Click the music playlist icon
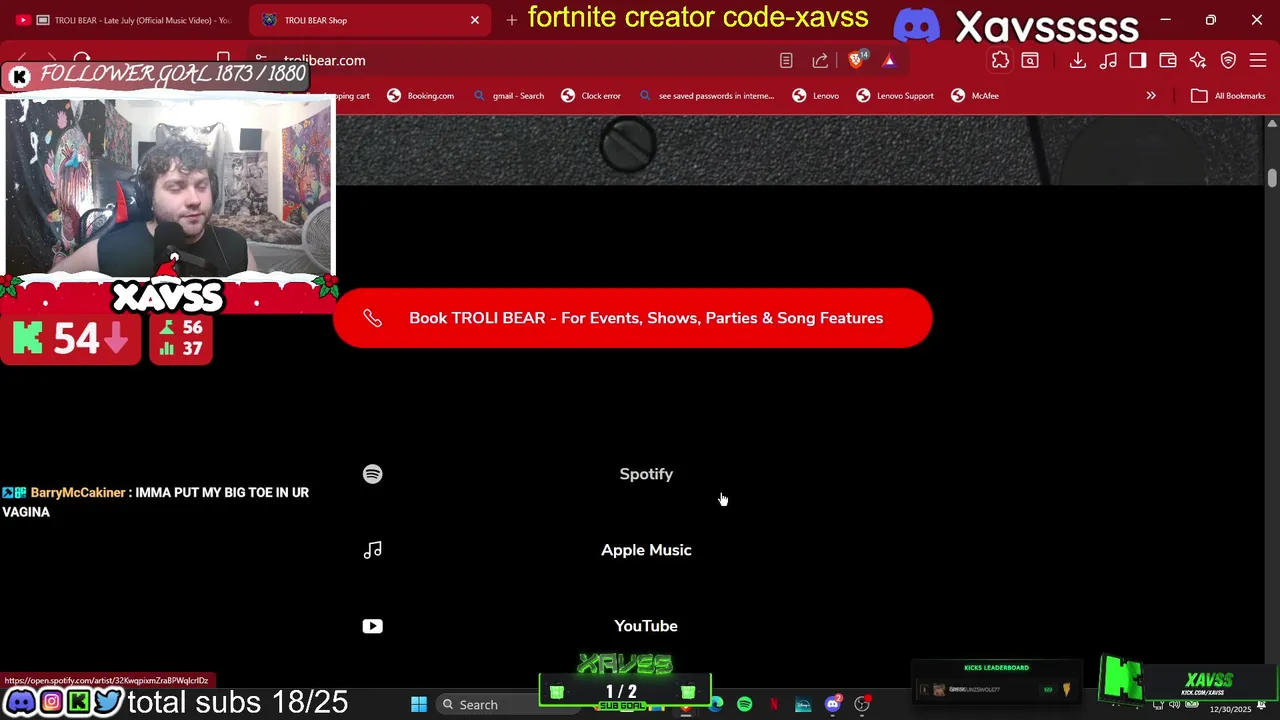 (x=1108, y=61)
